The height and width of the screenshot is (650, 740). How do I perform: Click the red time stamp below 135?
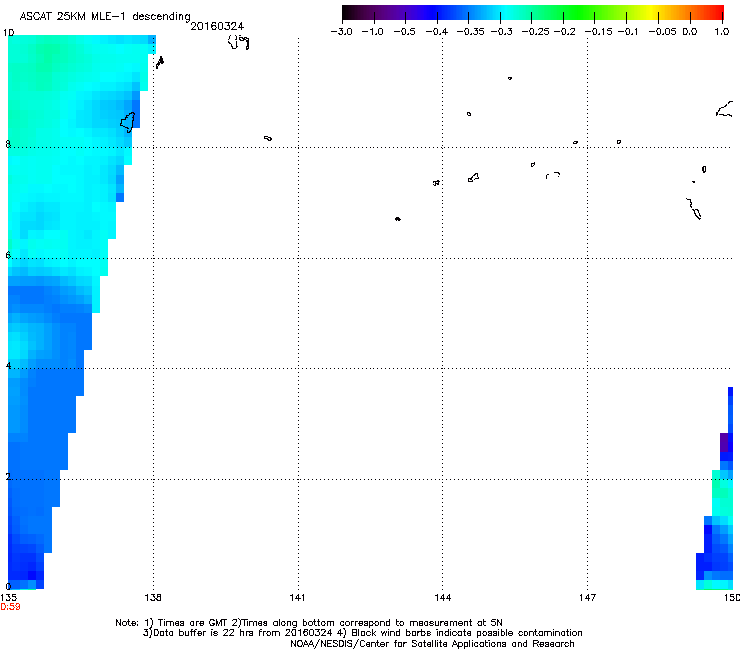pos(10,607)
